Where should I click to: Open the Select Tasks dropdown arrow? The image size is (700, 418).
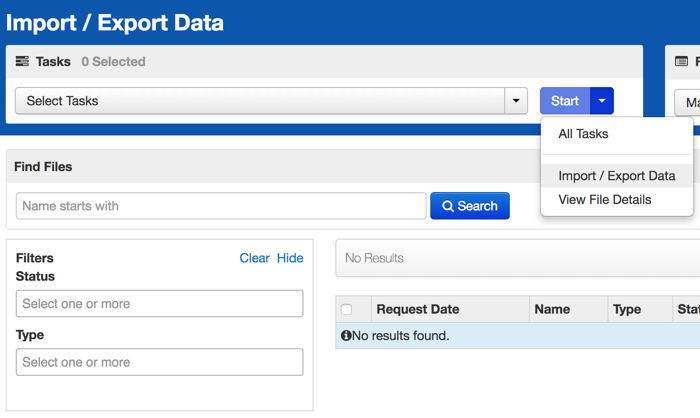coord(515,101)
